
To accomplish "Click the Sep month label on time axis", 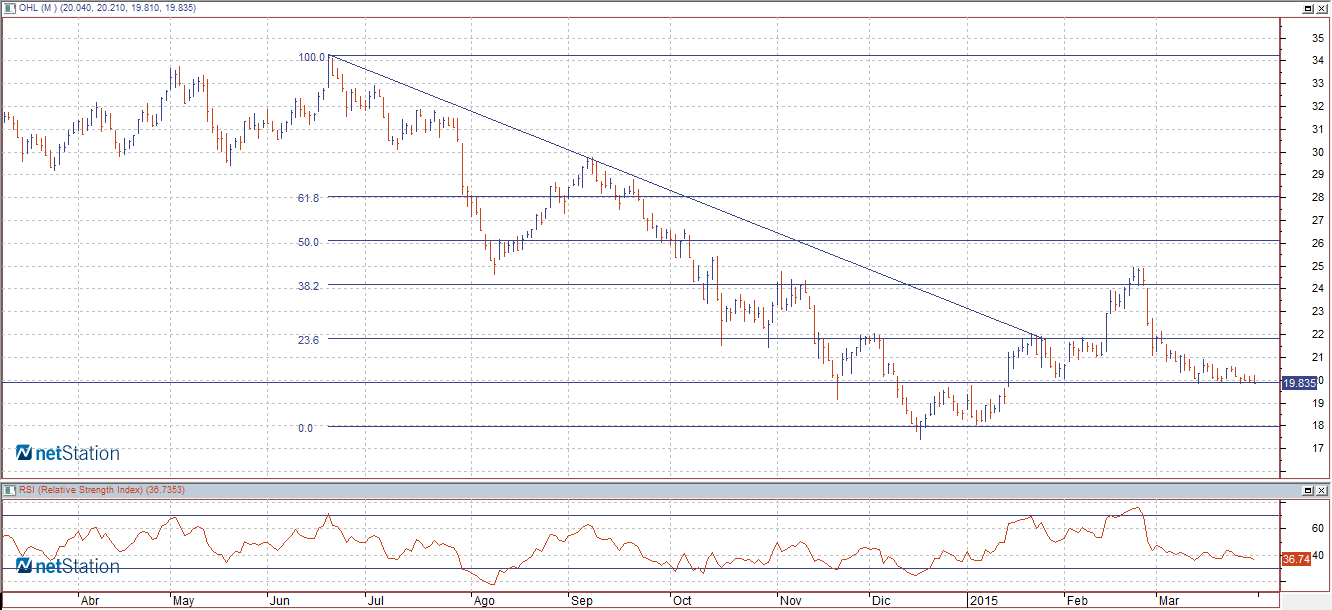I will point(582,602).
